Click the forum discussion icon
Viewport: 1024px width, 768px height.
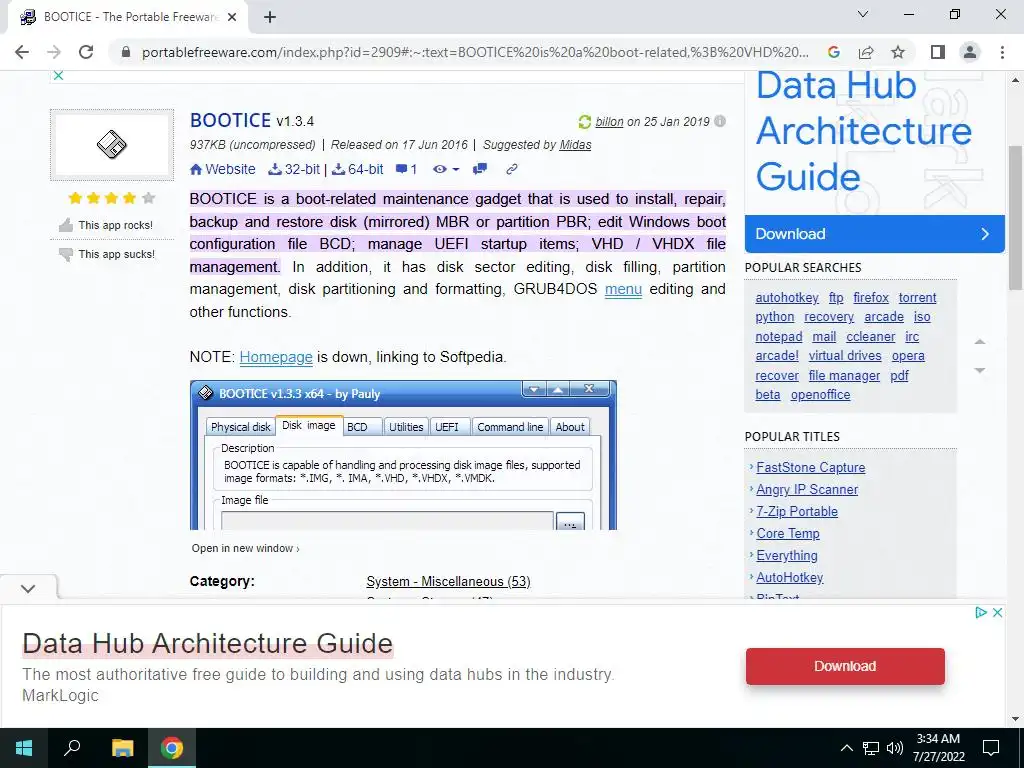[480, 169]
